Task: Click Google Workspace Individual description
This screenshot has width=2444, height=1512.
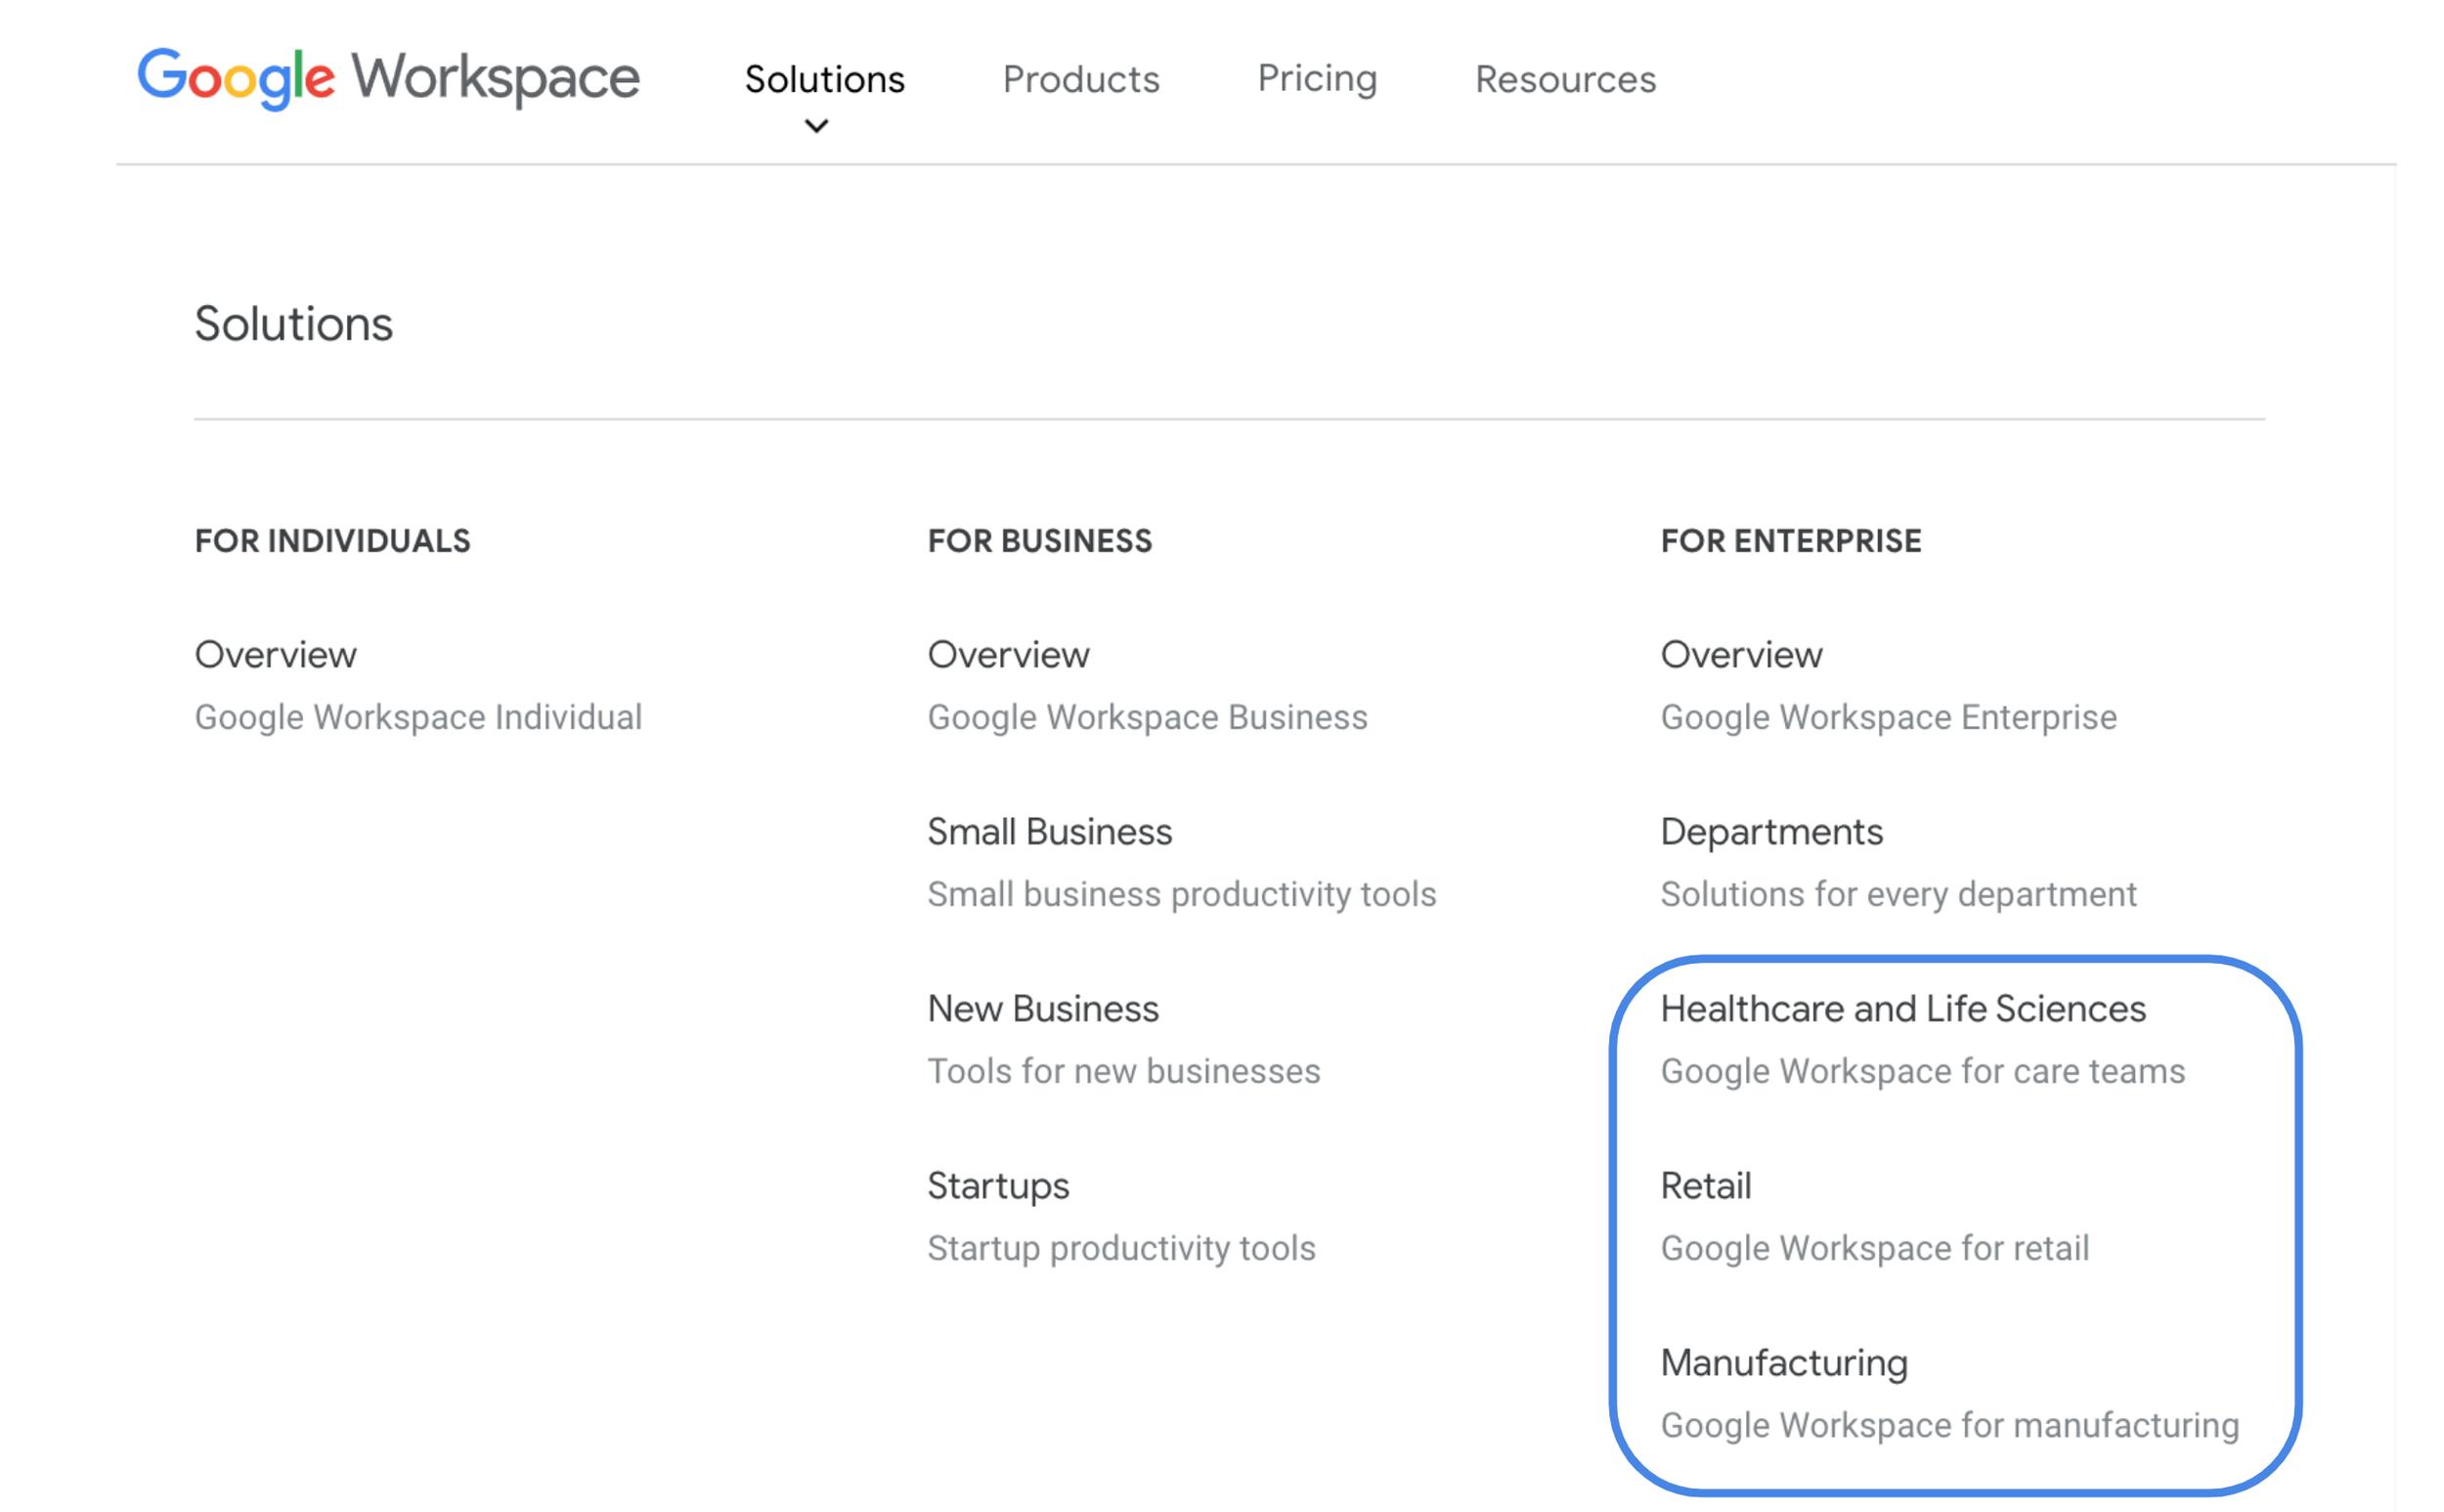Action: 418,717
